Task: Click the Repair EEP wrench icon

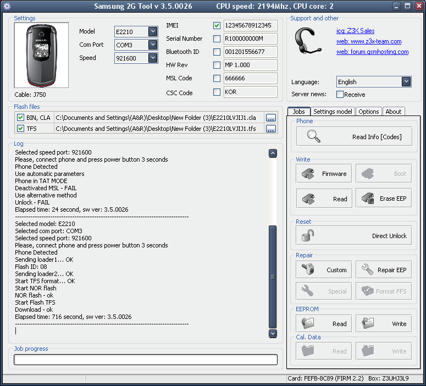Action: (x=367, y=269)
